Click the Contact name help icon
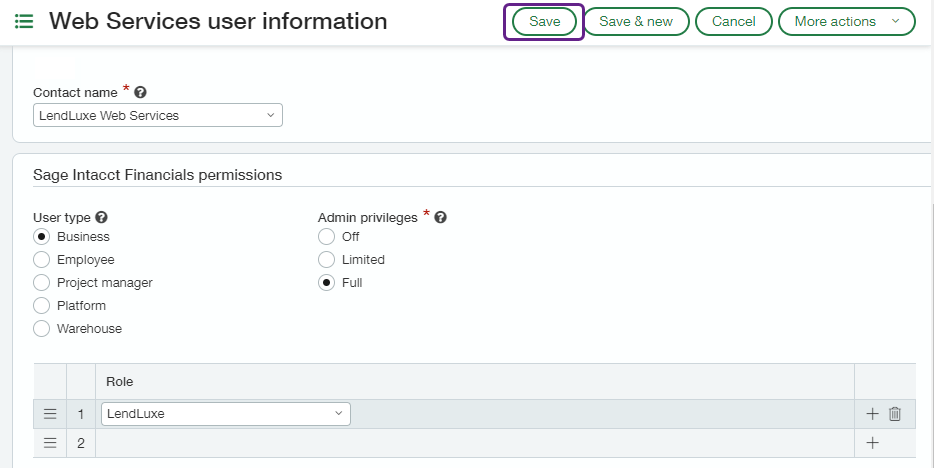Image resolution: width=934 pixels, height=468 pixels. [141, 92]
